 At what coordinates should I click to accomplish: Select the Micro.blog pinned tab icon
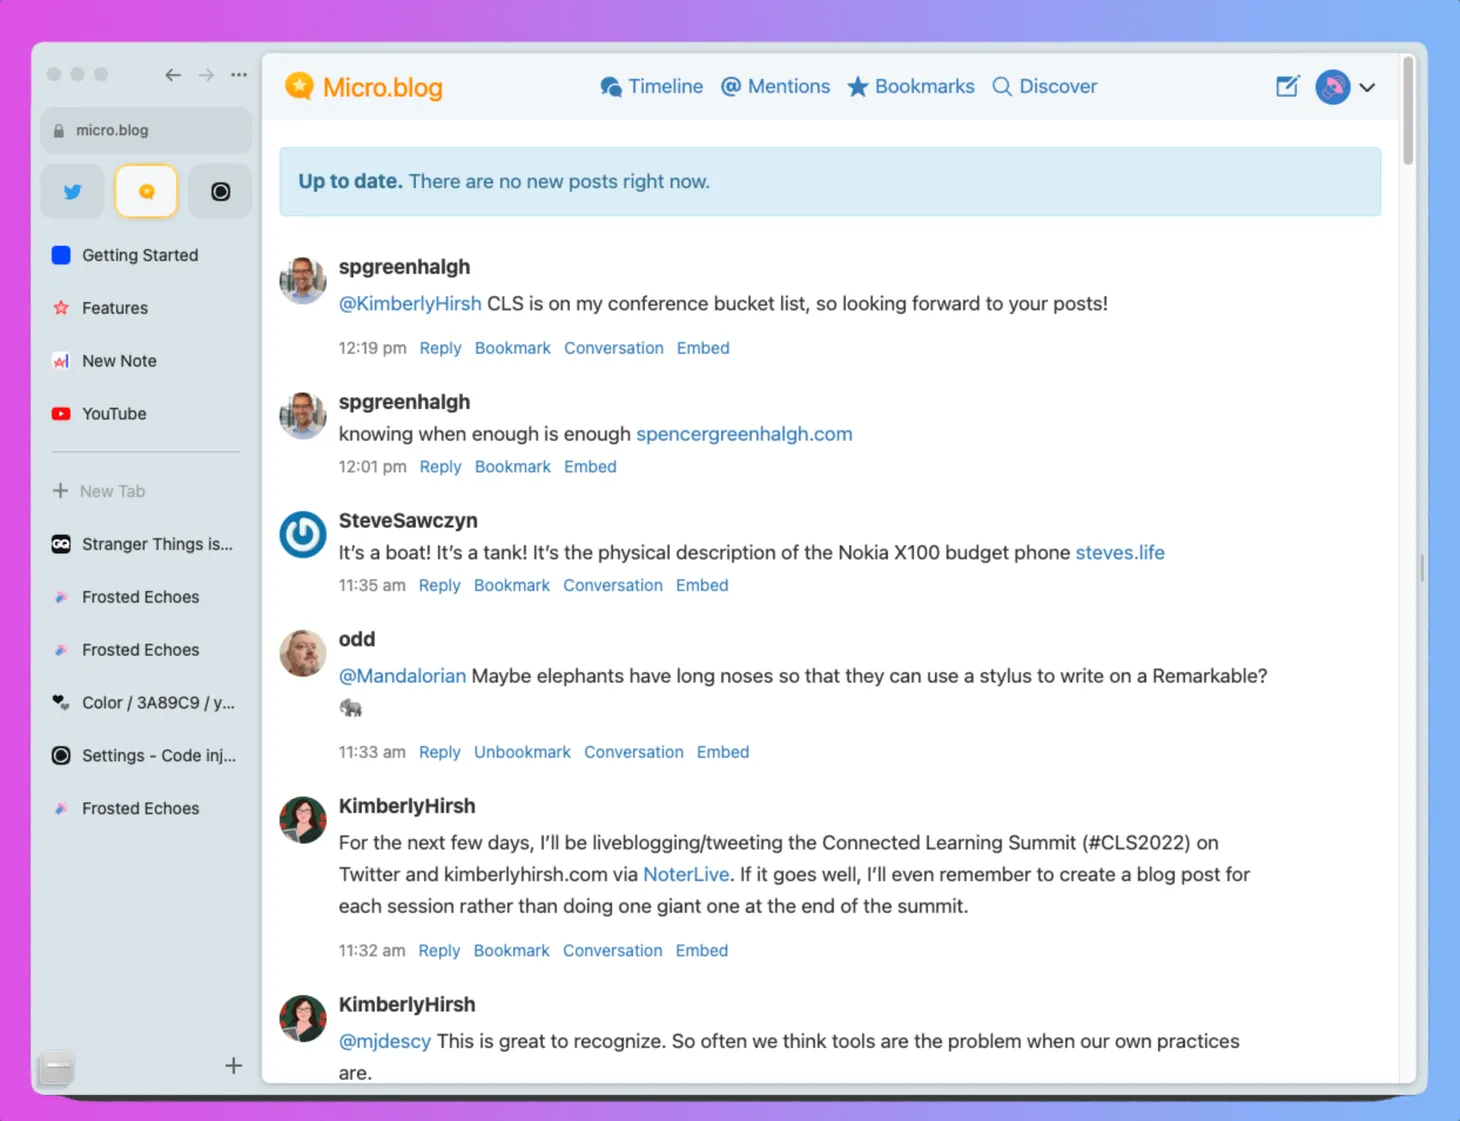click(x=146, y=191)
